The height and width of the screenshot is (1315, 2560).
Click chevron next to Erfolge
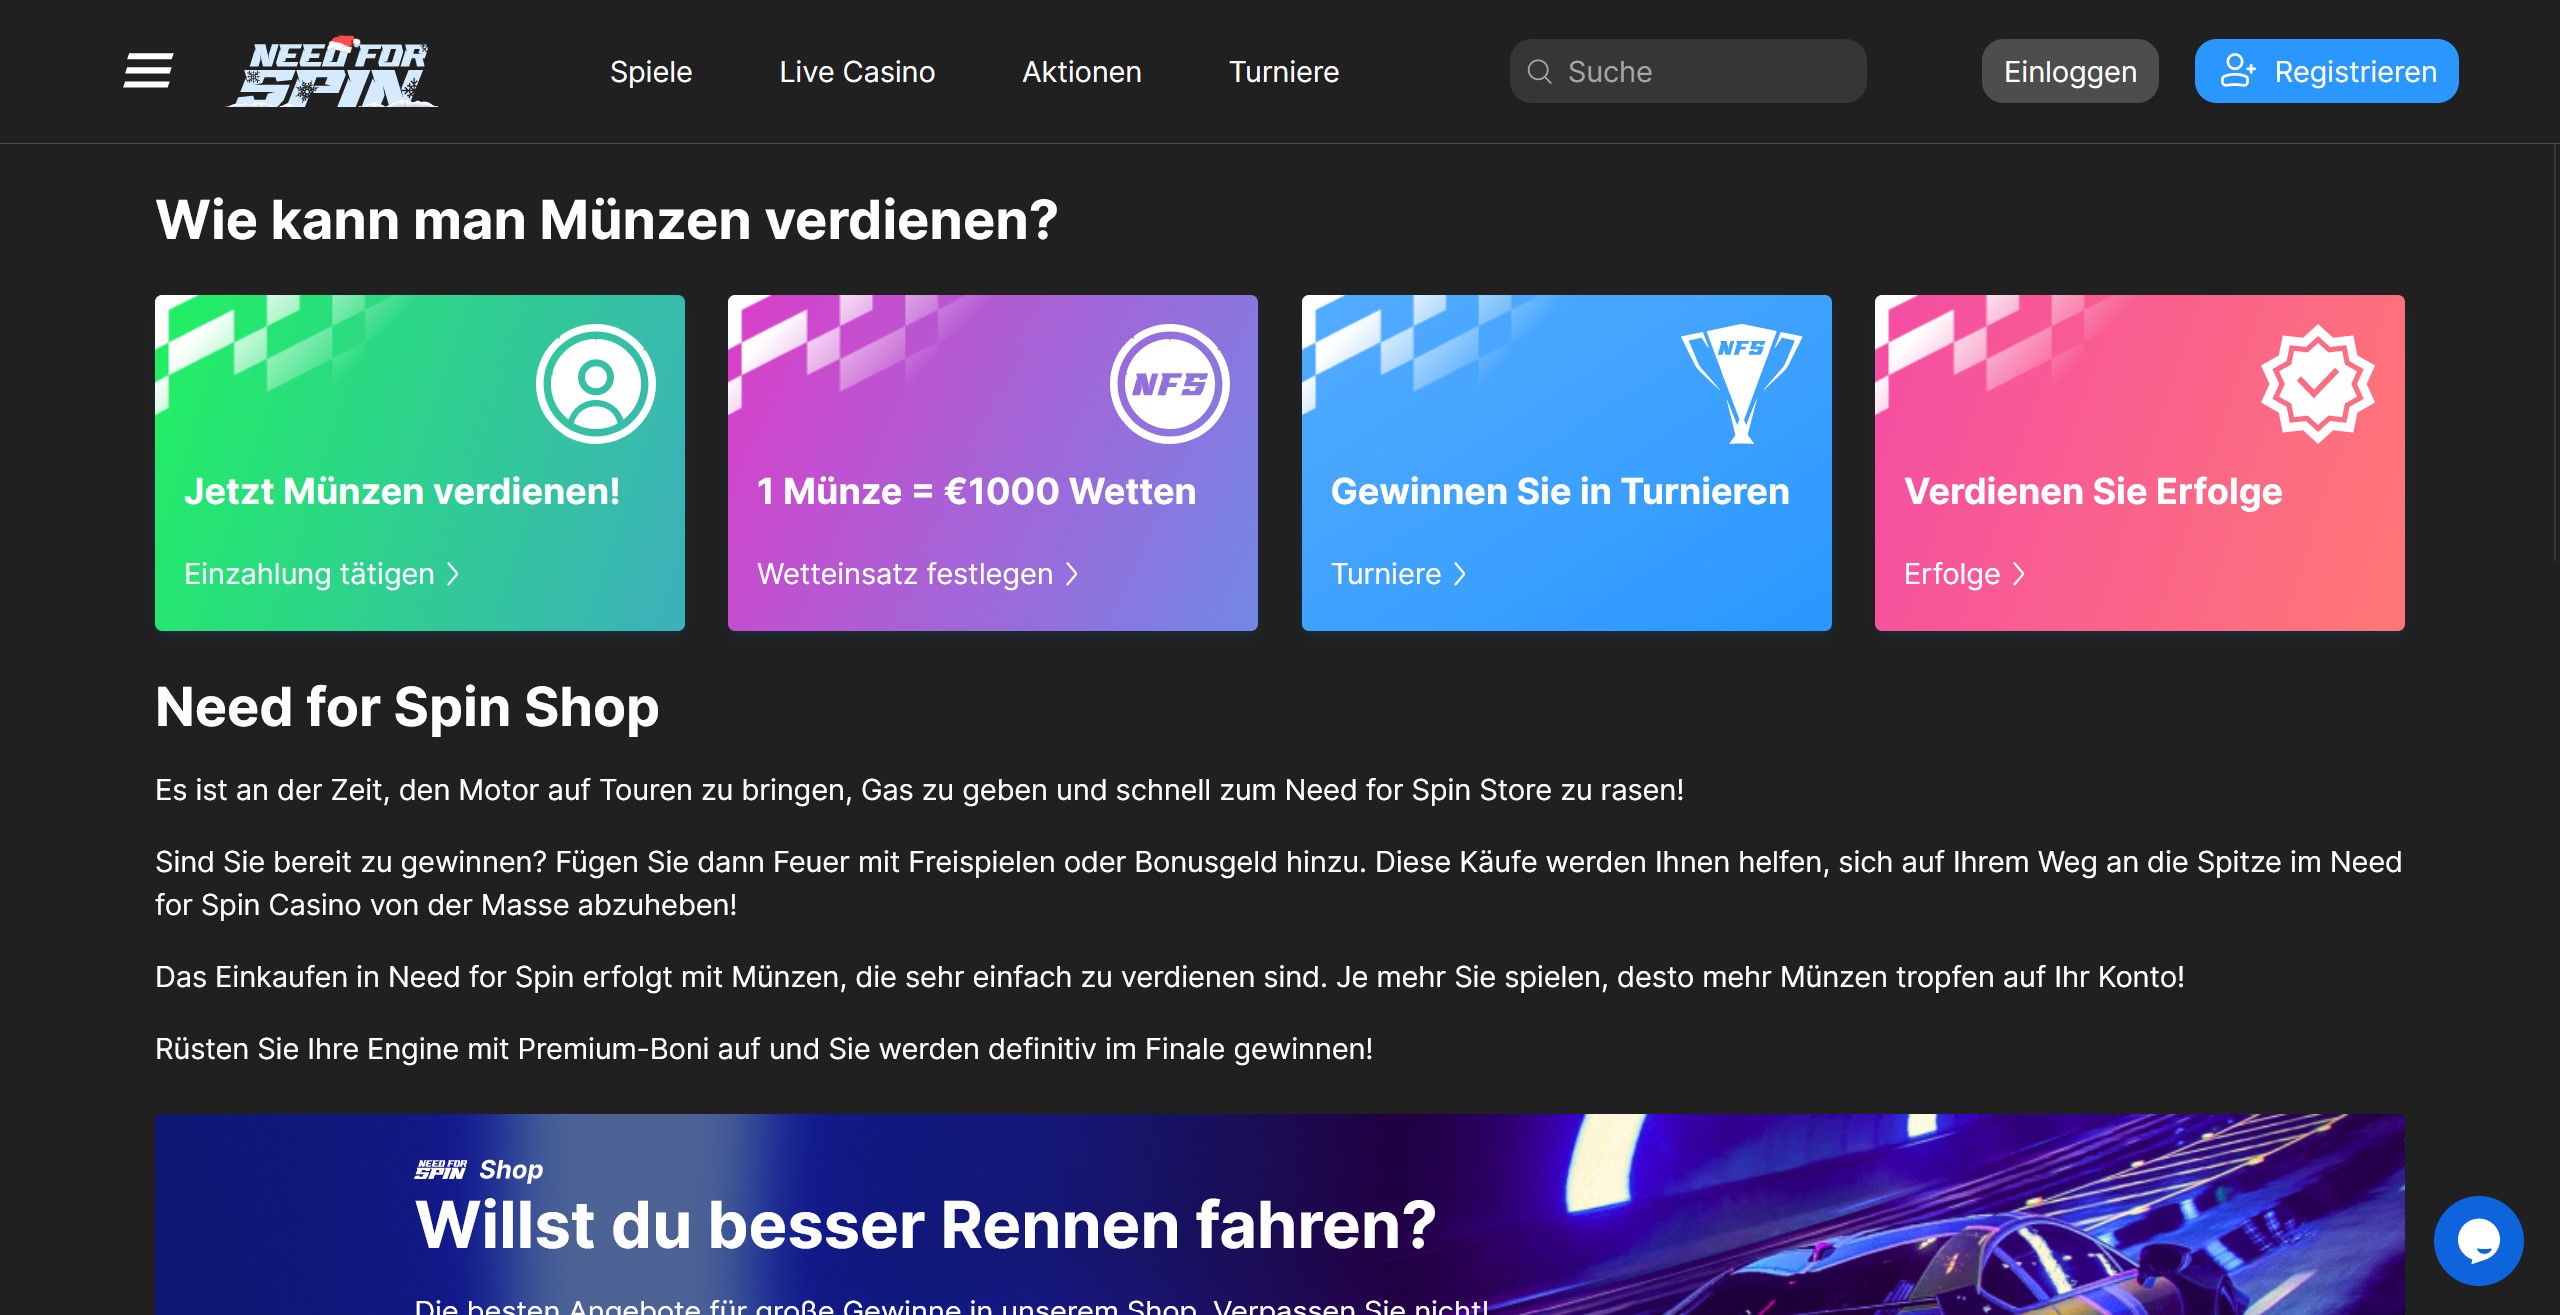click(2019, 574)
